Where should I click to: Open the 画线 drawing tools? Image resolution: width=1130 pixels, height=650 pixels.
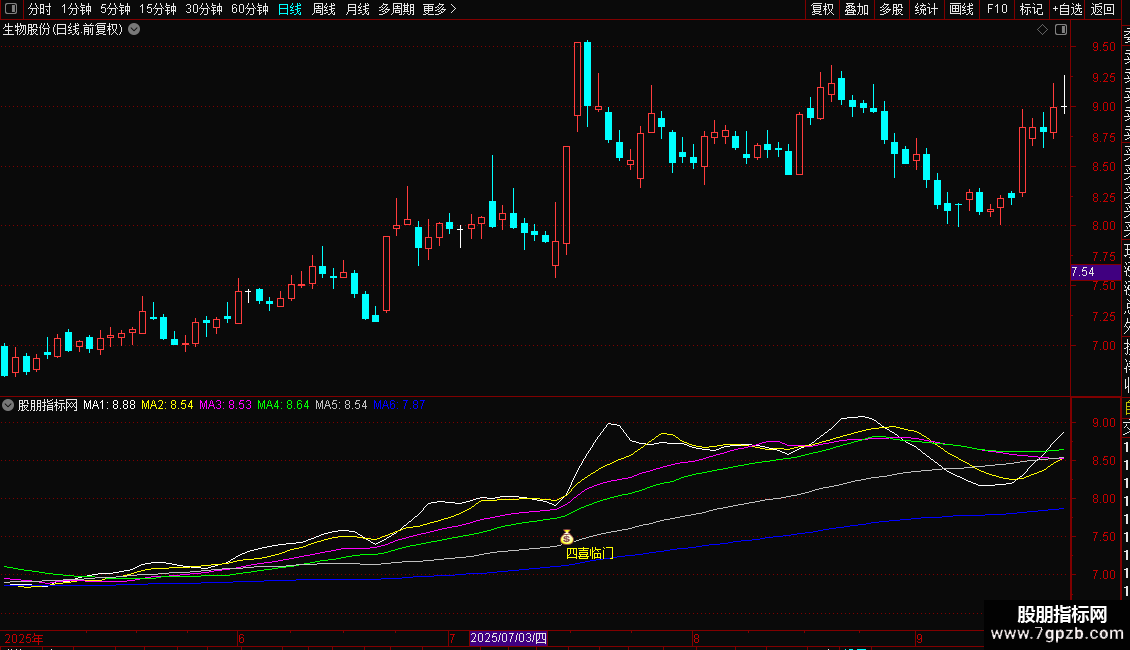pos(961,9)
